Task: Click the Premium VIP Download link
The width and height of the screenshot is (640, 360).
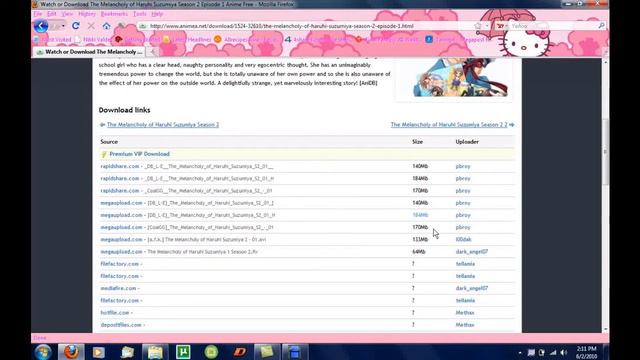Action: [x=139, y=154]
